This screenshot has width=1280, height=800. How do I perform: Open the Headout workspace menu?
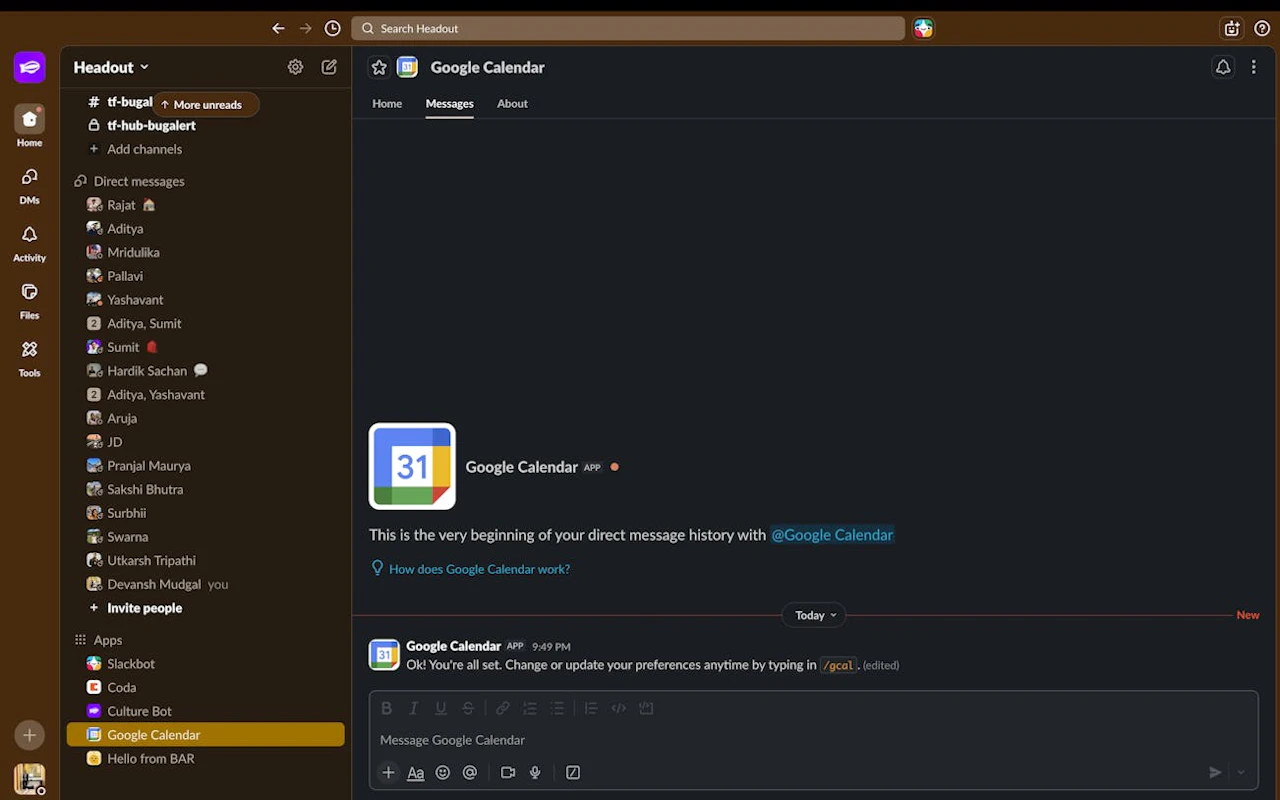coord(111,67)
